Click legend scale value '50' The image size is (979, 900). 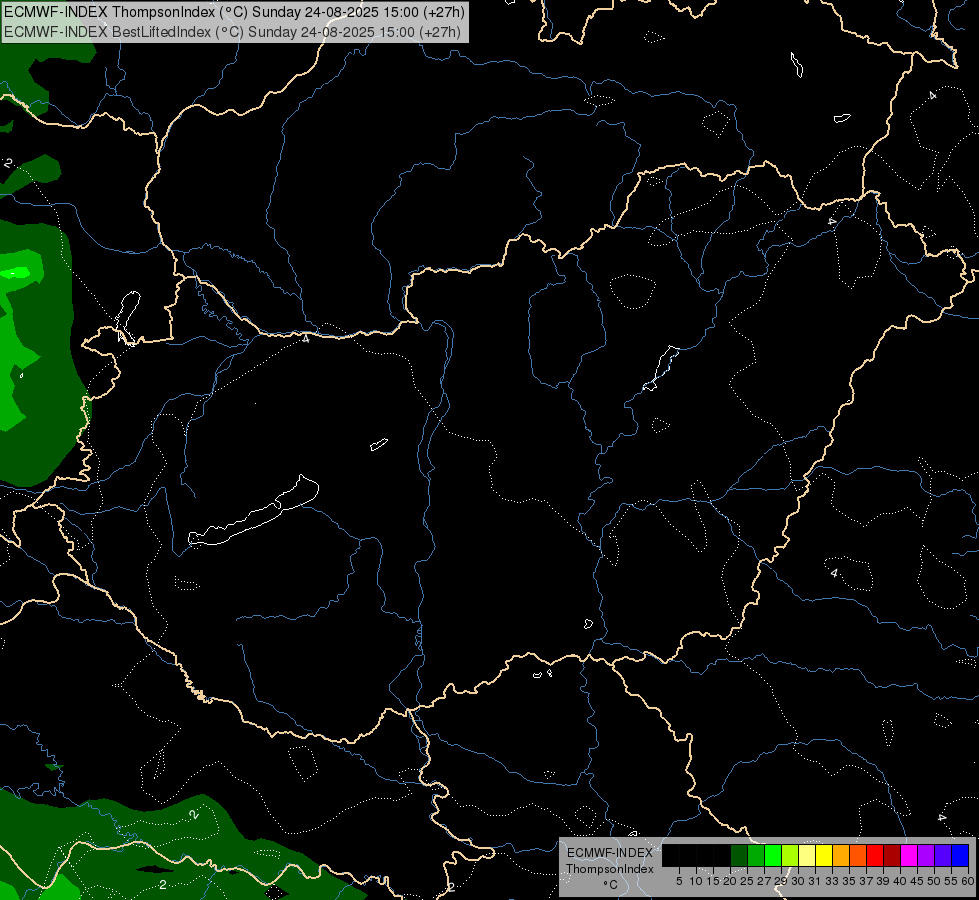(x=934, y=881)
